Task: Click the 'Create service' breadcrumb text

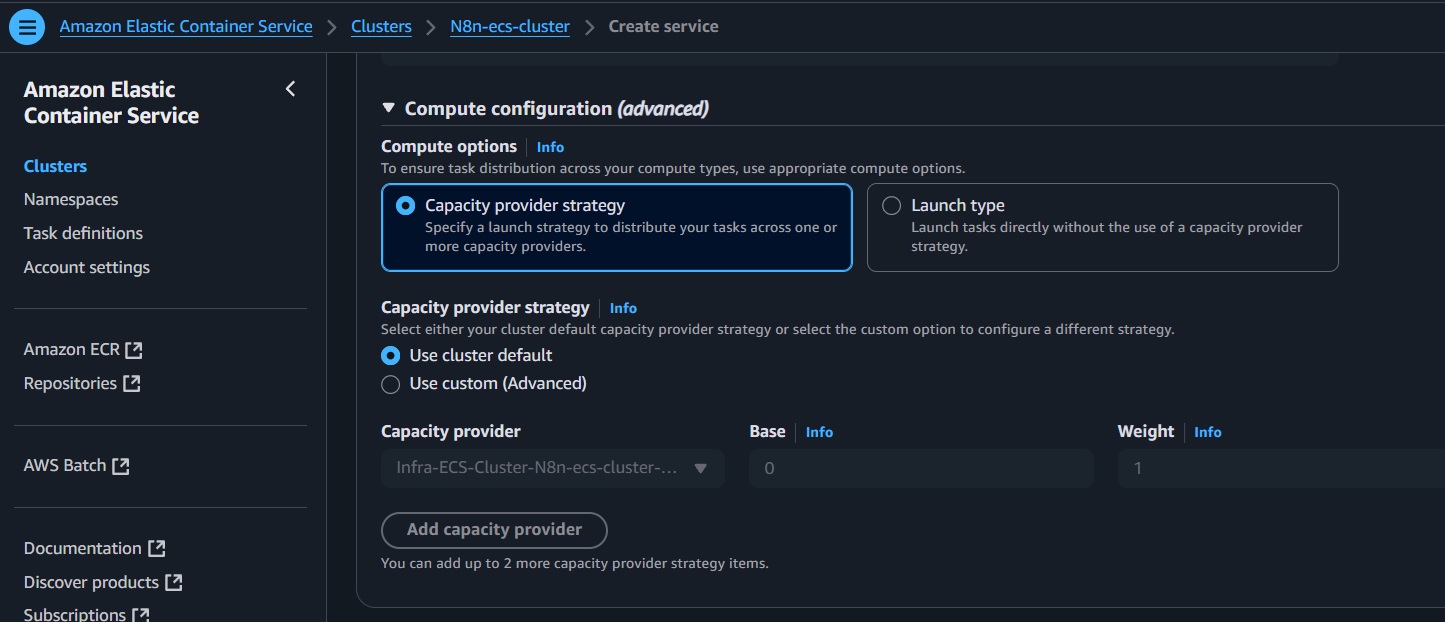Action: pyautogui.click(x=664, y=27)
